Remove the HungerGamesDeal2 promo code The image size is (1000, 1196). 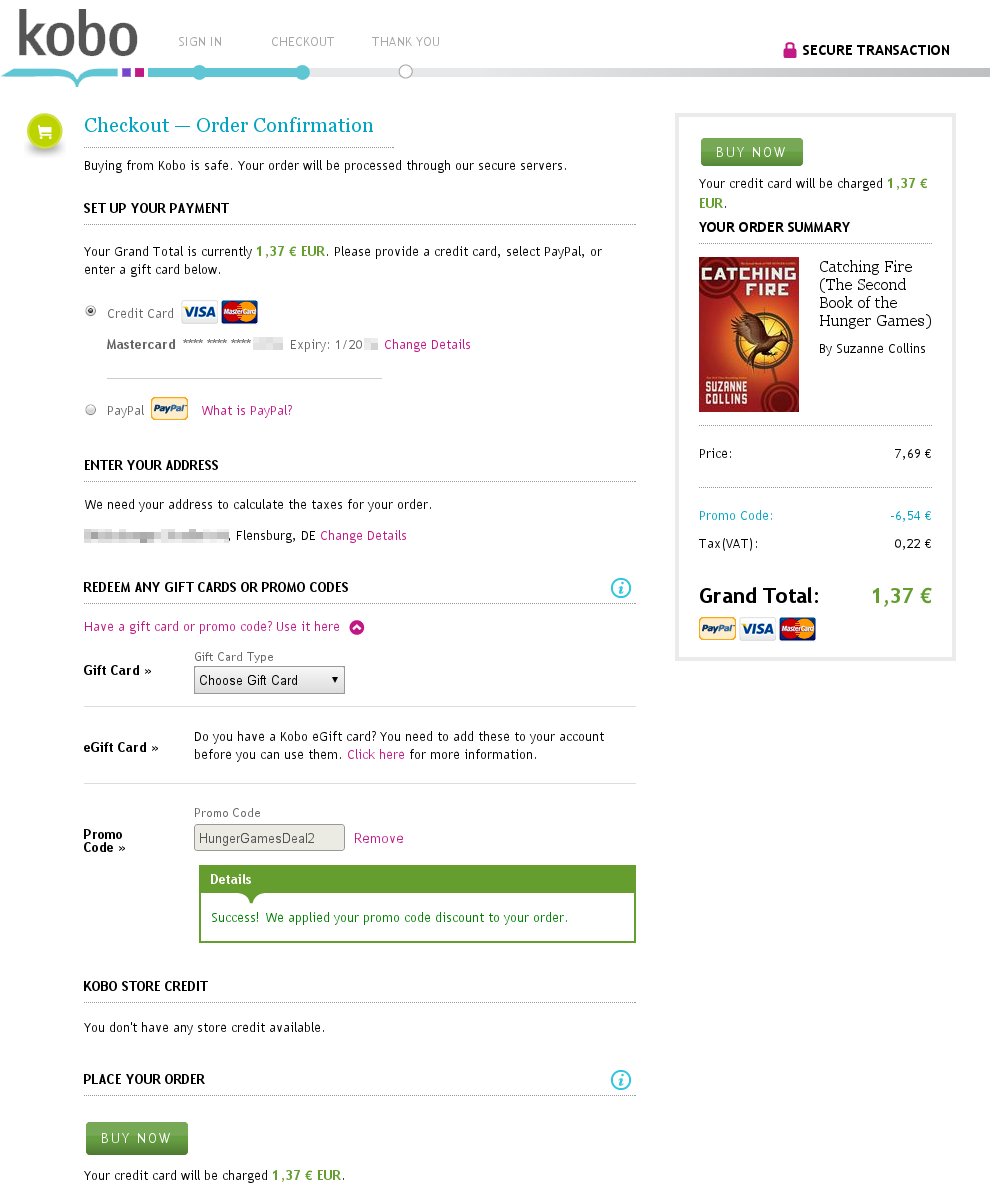(379, 838)
